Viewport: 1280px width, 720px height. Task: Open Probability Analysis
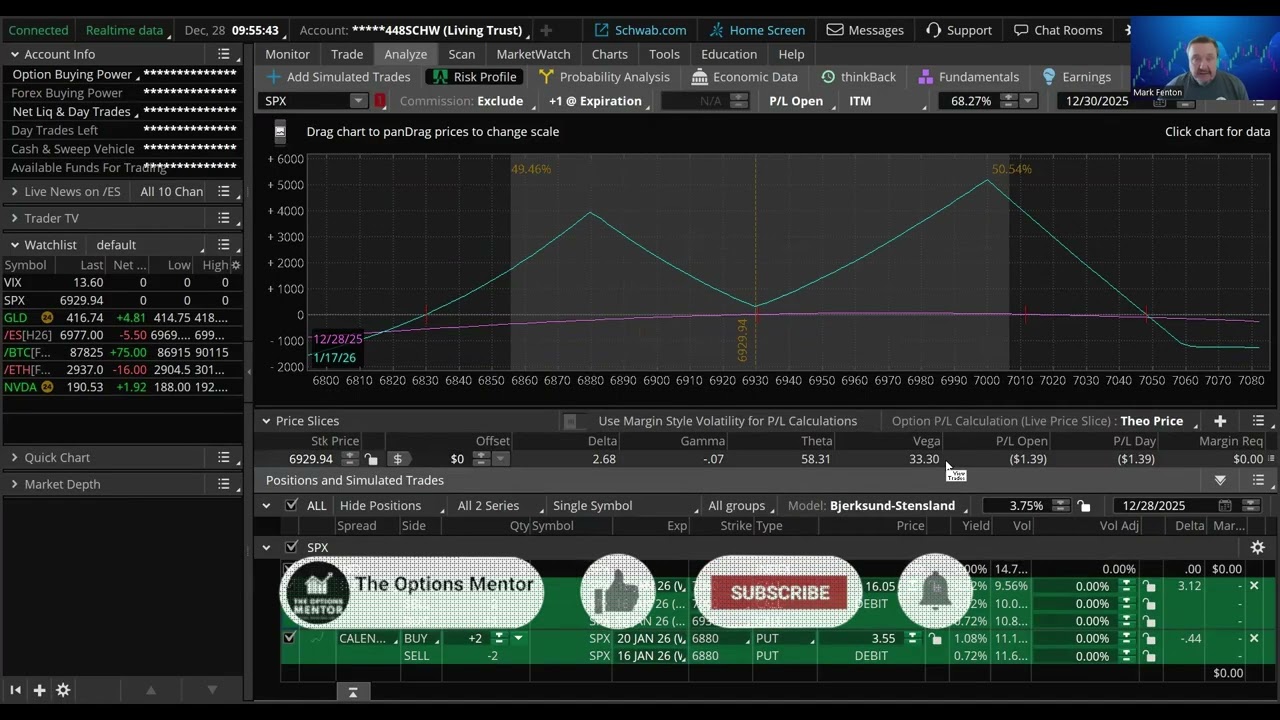[x=604, y=77]
